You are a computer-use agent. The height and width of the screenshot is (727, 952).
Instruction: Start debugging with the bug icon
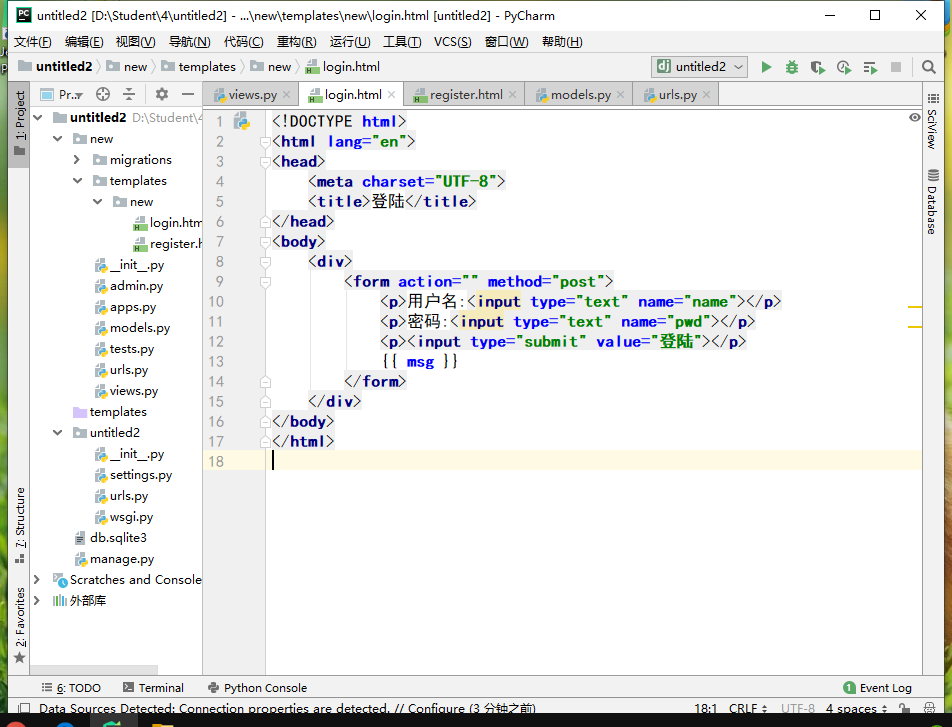[792, 67]
